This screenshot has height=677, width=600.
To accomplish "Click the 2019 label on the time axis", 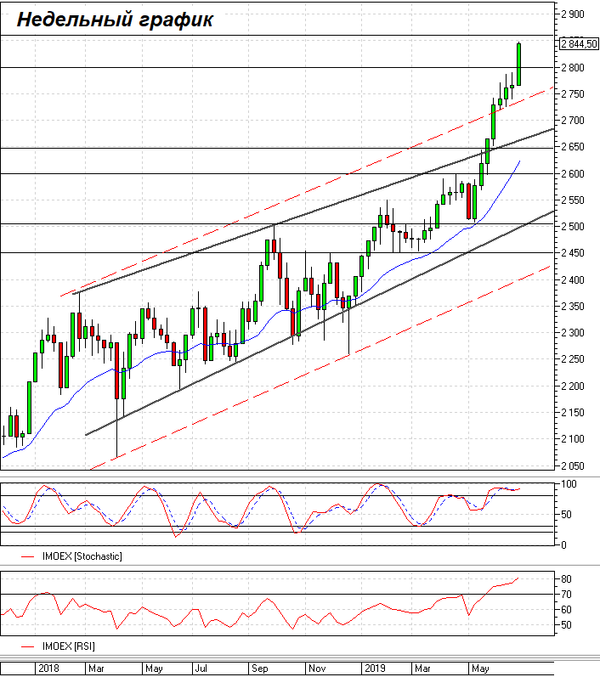I will click(375, 668).
